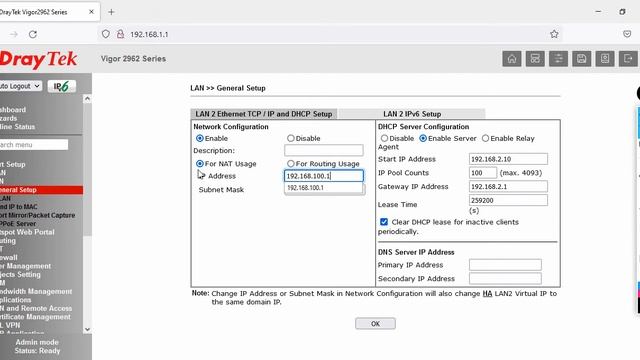Viewport: 640px width, 360px height.
Task: Click the IPv6 logo button
Action: pos(62,86)
